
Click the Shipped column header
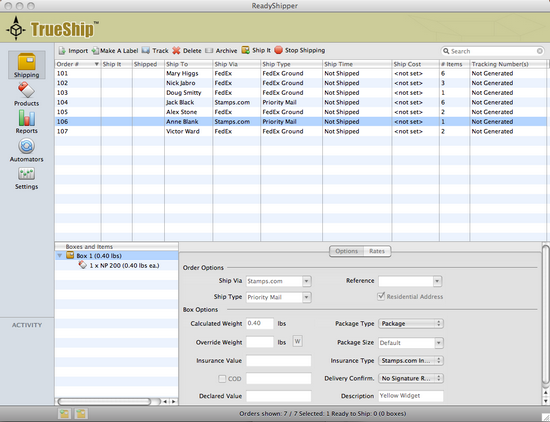pos(148,64)
